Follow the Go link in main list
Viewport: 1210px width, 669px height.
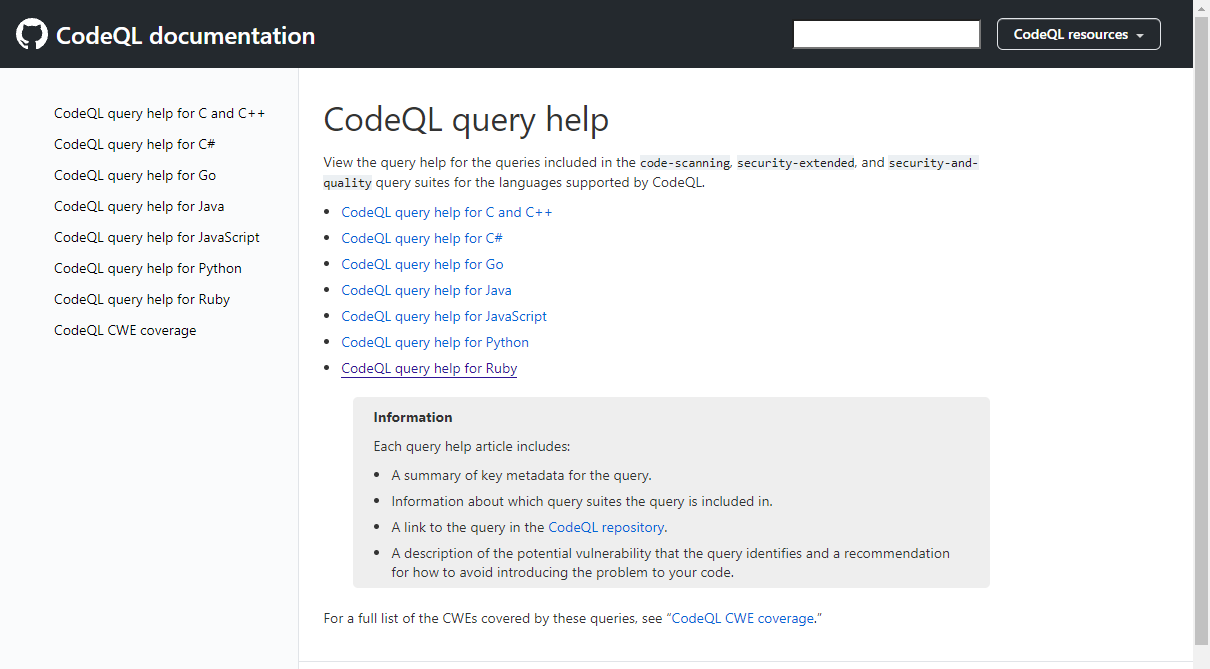click(x=422, y=264)
